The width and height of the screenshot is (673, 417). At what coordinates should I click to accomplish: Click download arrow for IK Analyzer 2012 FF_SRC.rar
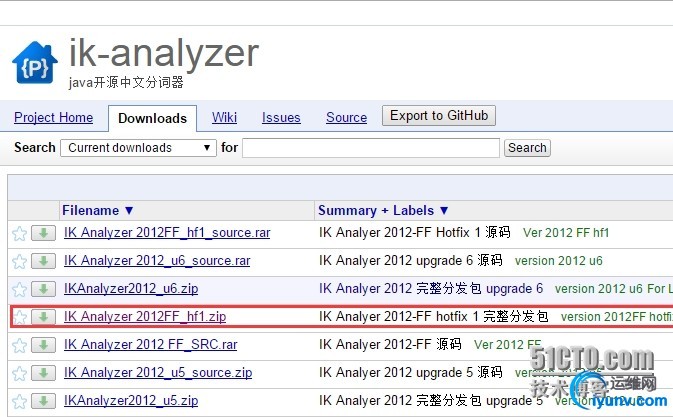click(x=43, y=345)
